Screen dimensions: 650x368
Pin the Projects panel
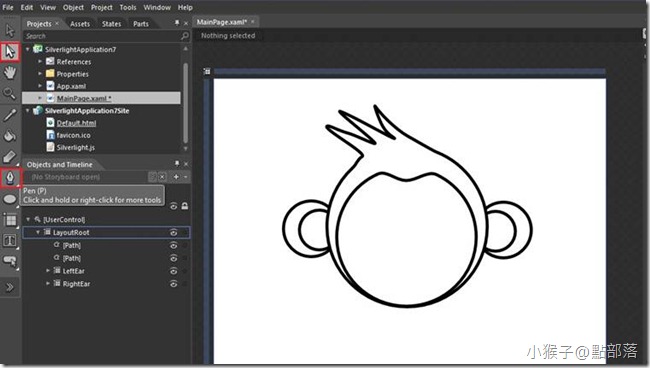click(x=177, y=23)
